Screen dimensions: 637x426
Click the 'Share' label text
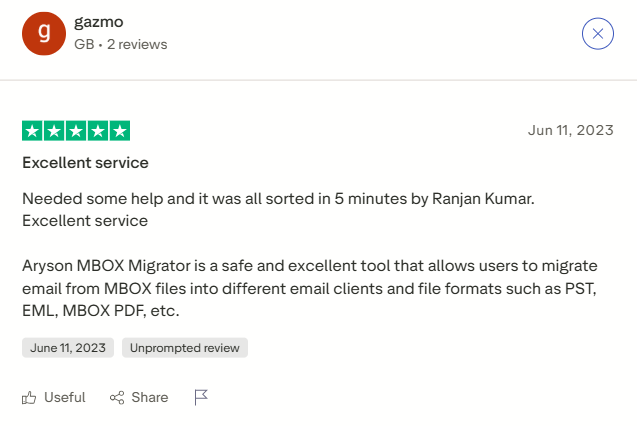point(150,397)
